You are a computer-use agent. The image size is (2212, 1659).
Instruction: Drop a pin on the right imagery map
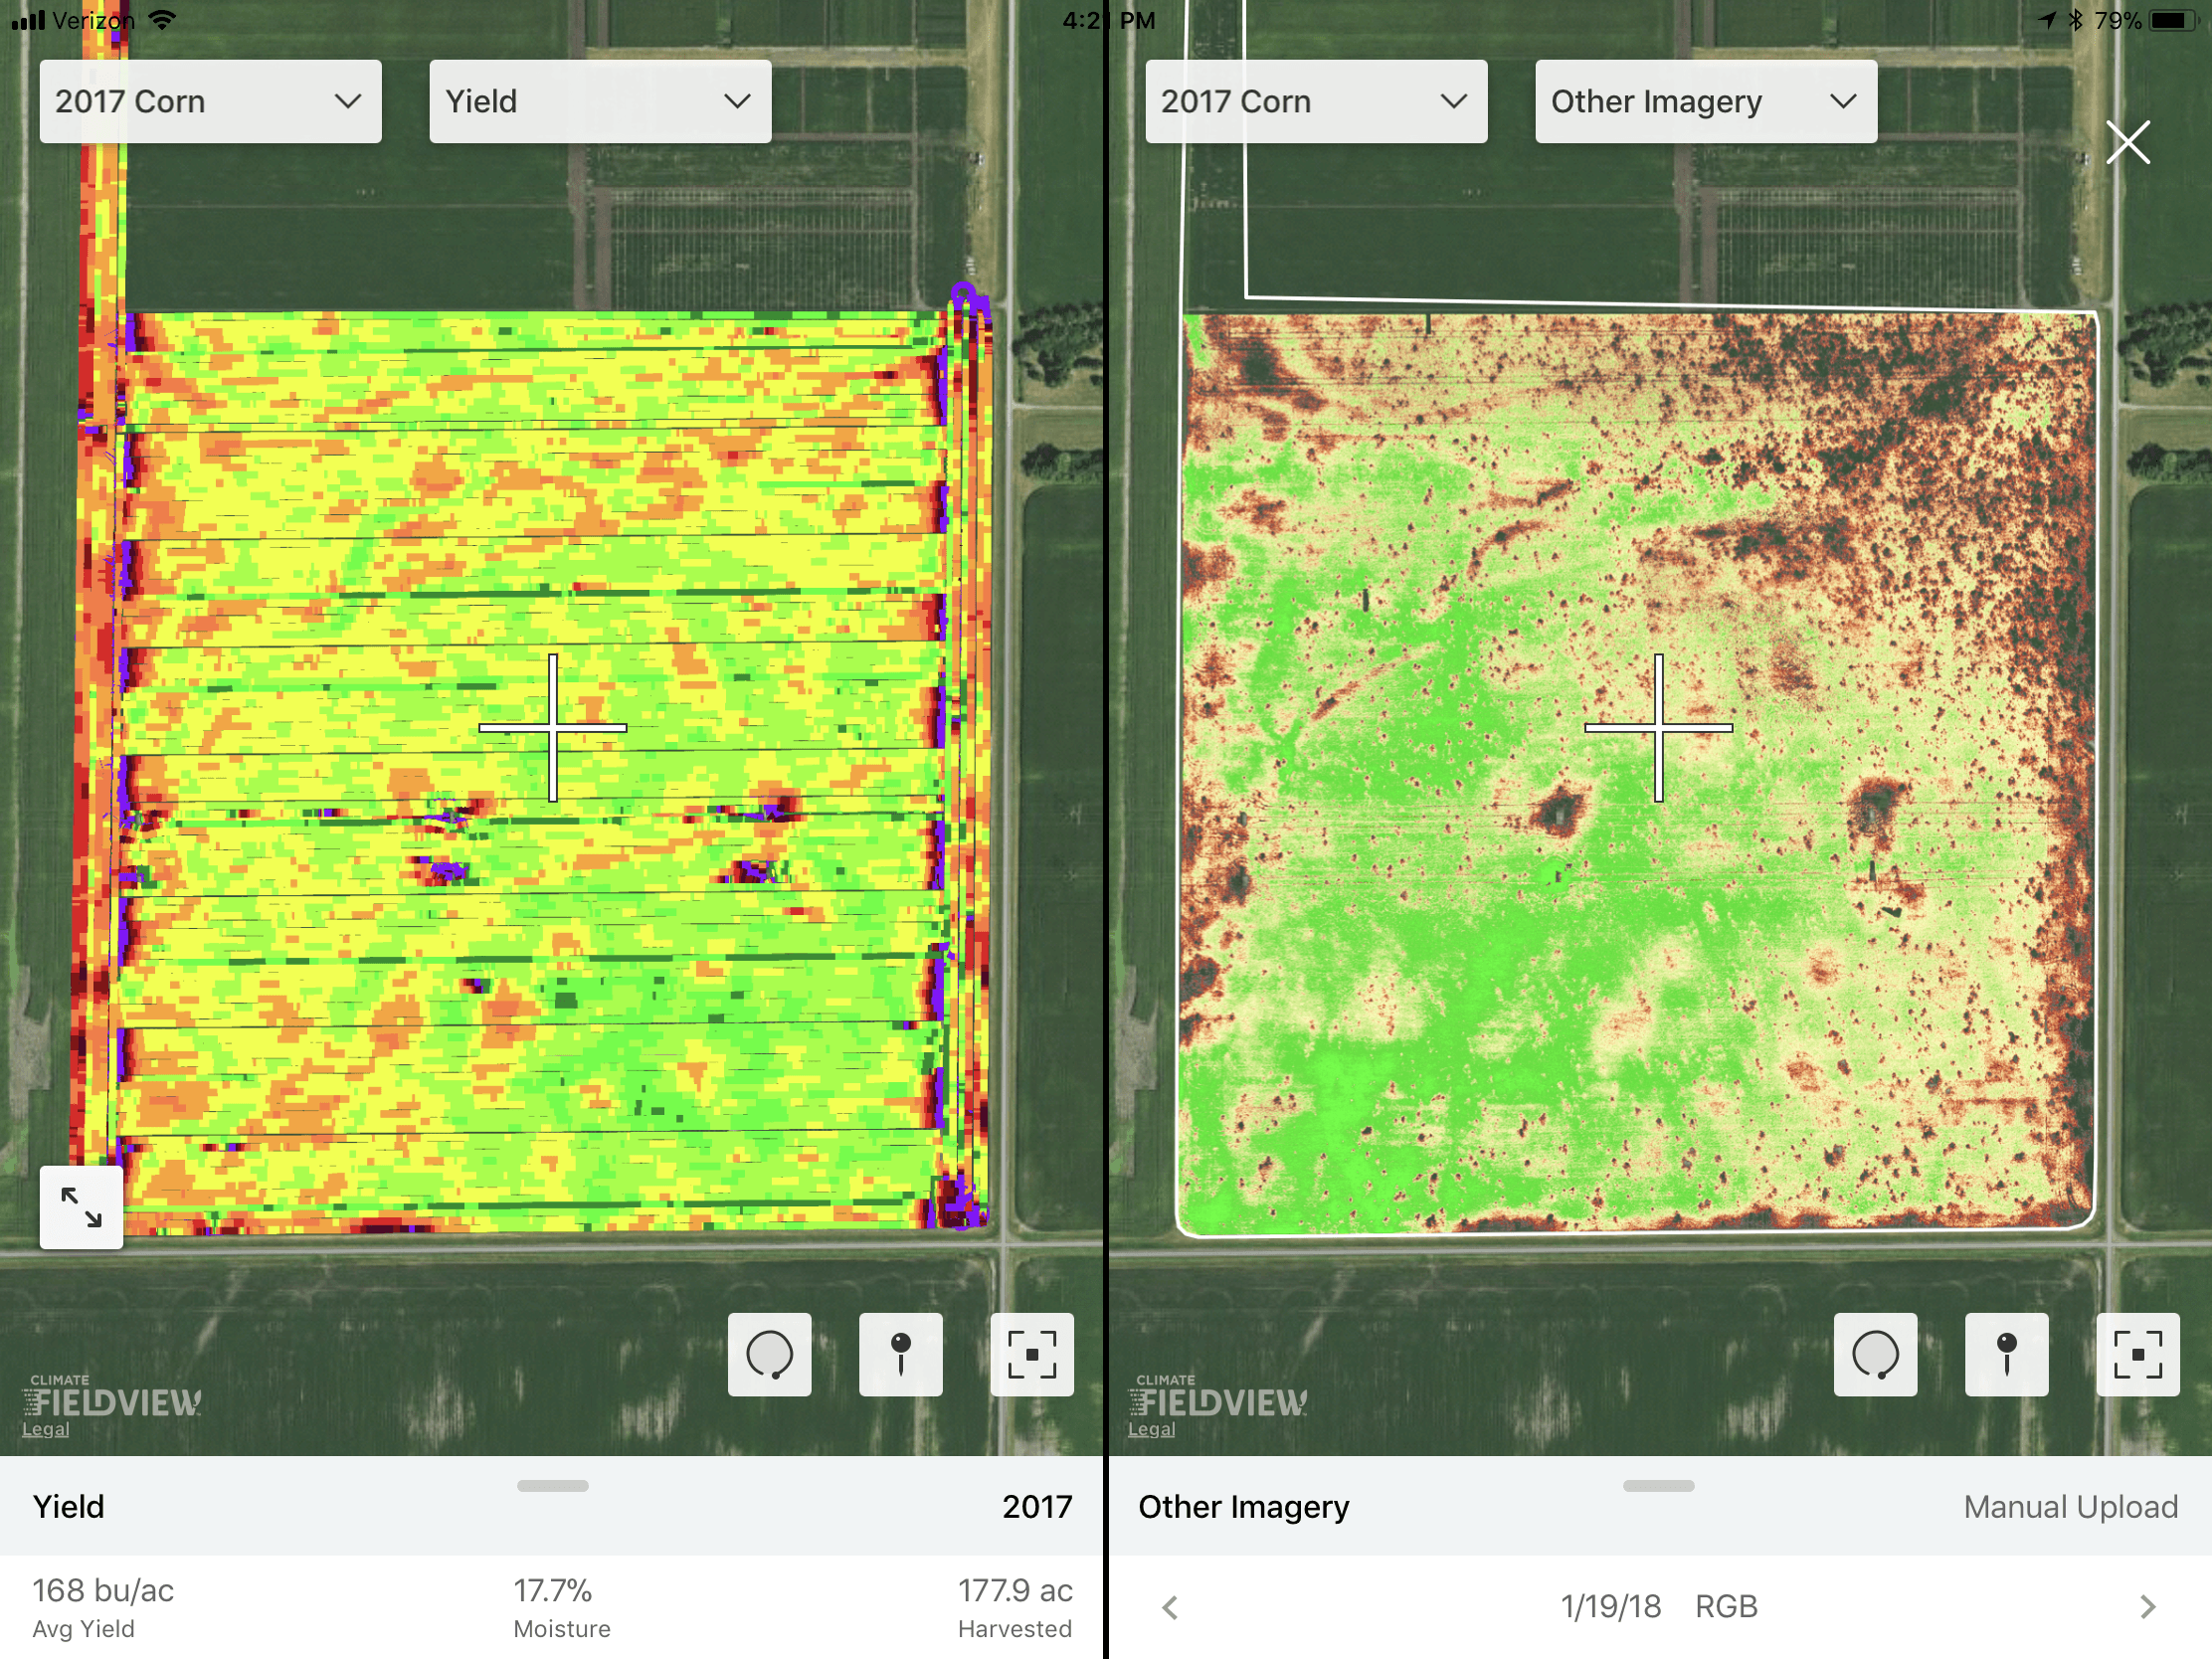click(x=2006, y=1354)
